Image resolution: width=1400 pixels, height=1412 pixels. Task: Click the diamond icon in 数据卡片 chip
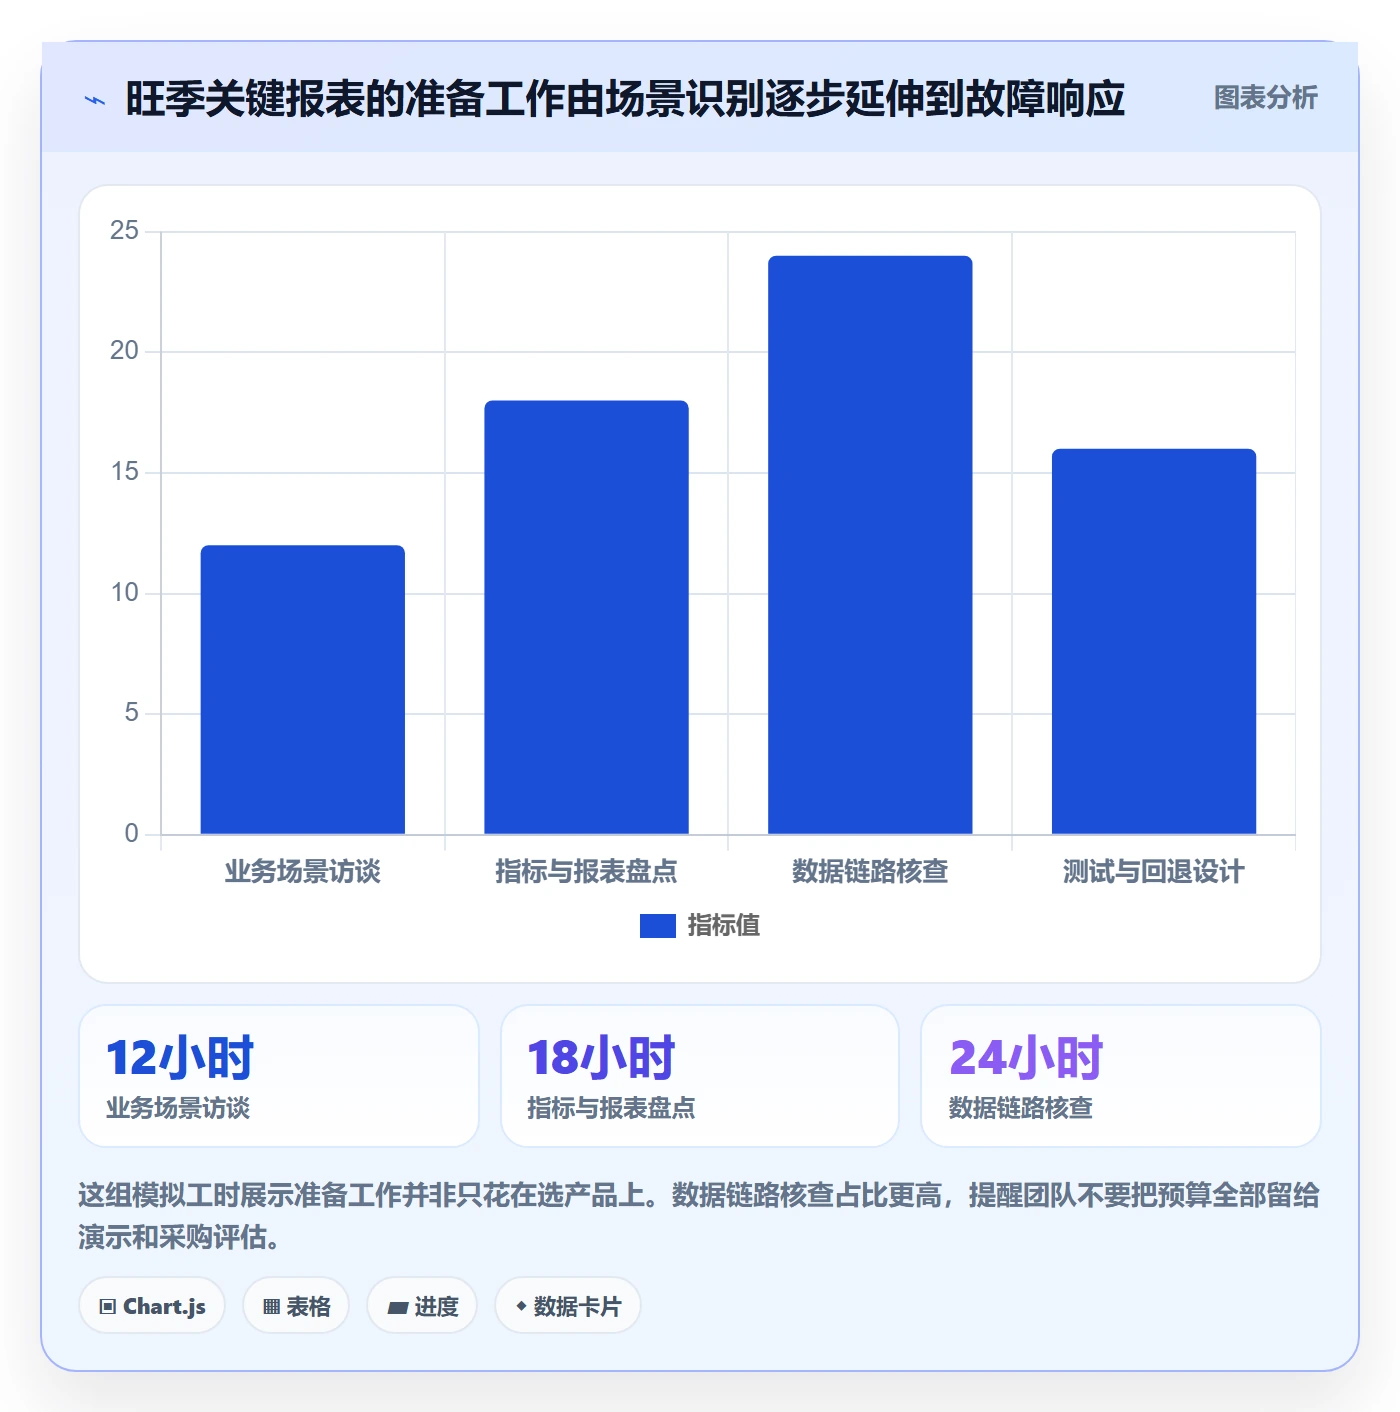(x=521, y=1306)
